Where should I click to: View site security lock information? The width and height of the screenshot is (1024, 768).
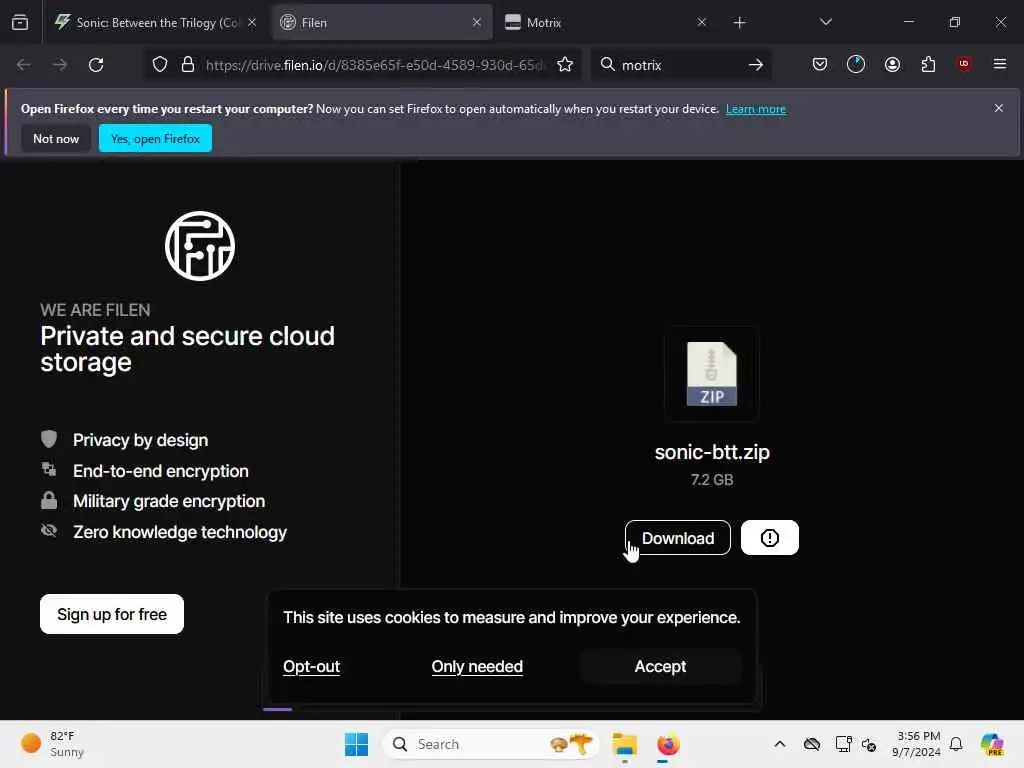tap(188, 65)
